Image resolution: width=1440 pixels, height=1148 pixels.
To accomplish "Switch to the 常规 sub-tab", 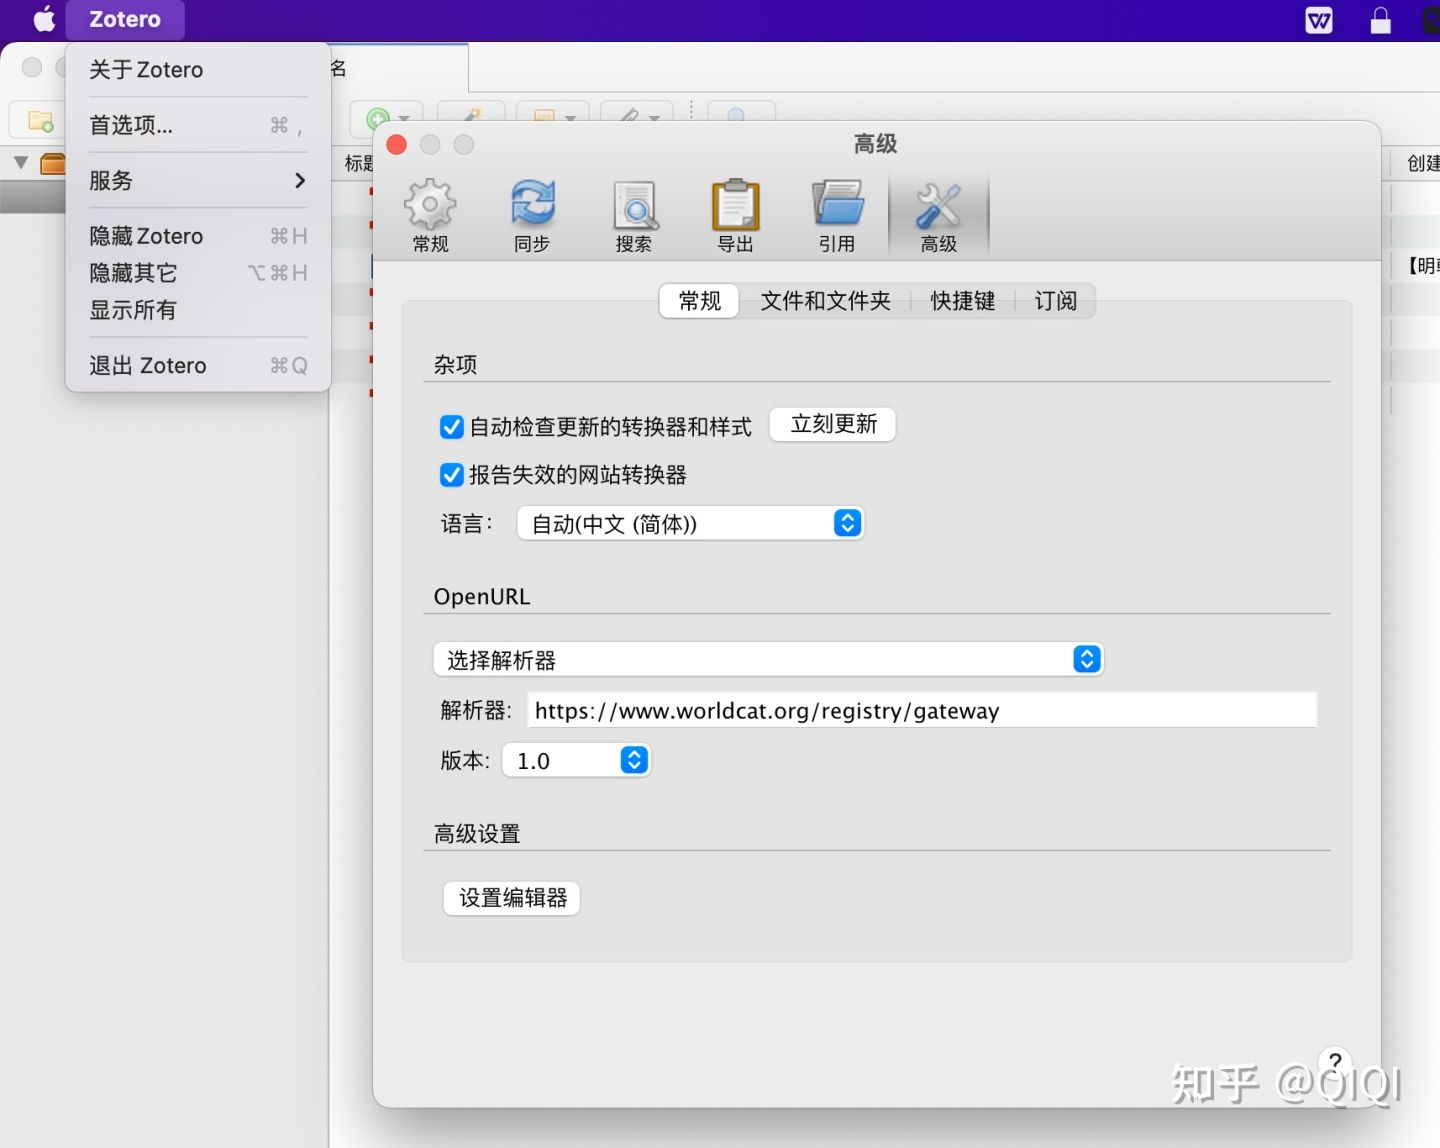I will 699,301.
